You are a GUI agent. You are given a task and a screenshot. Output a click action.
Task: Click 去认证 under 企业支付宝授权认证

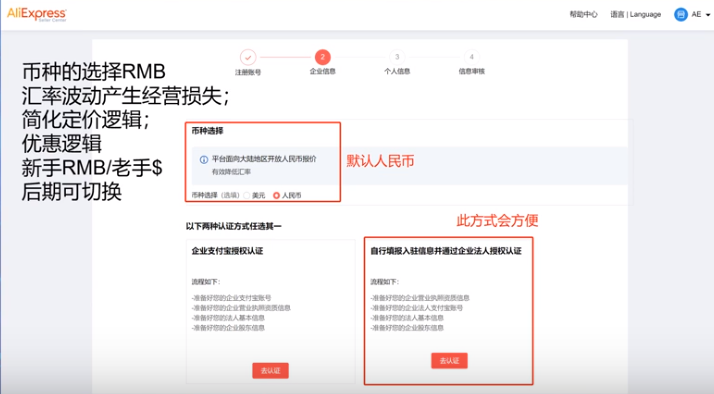(270, 371)
